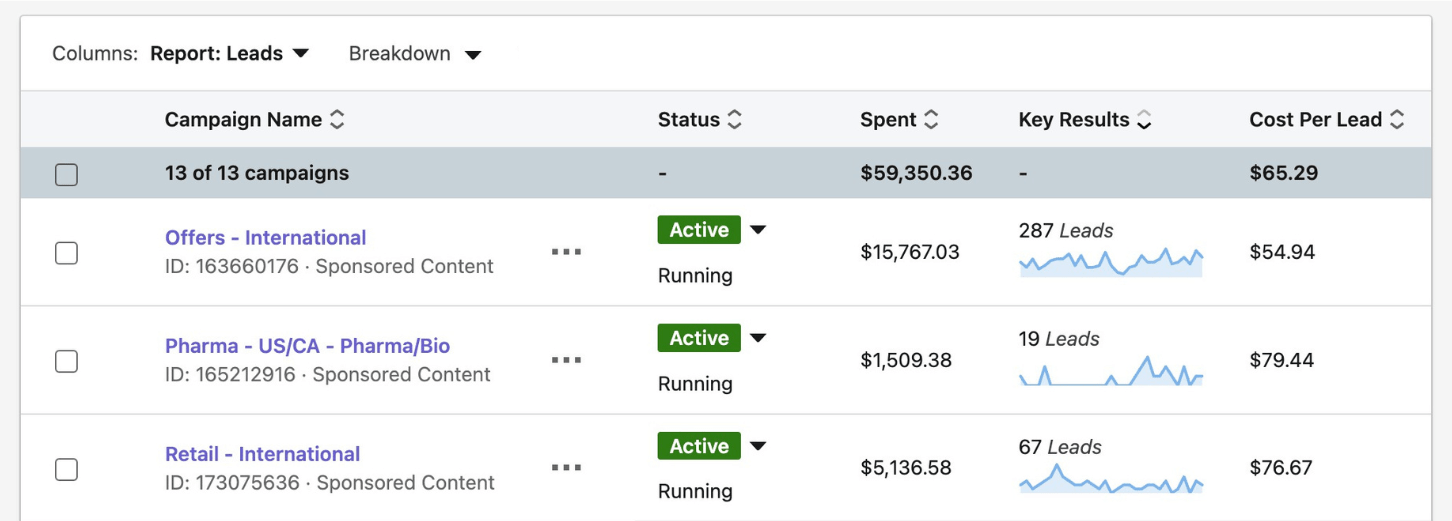
Task: Click the Status column sort icon
Action: click(x=734, y=120)
